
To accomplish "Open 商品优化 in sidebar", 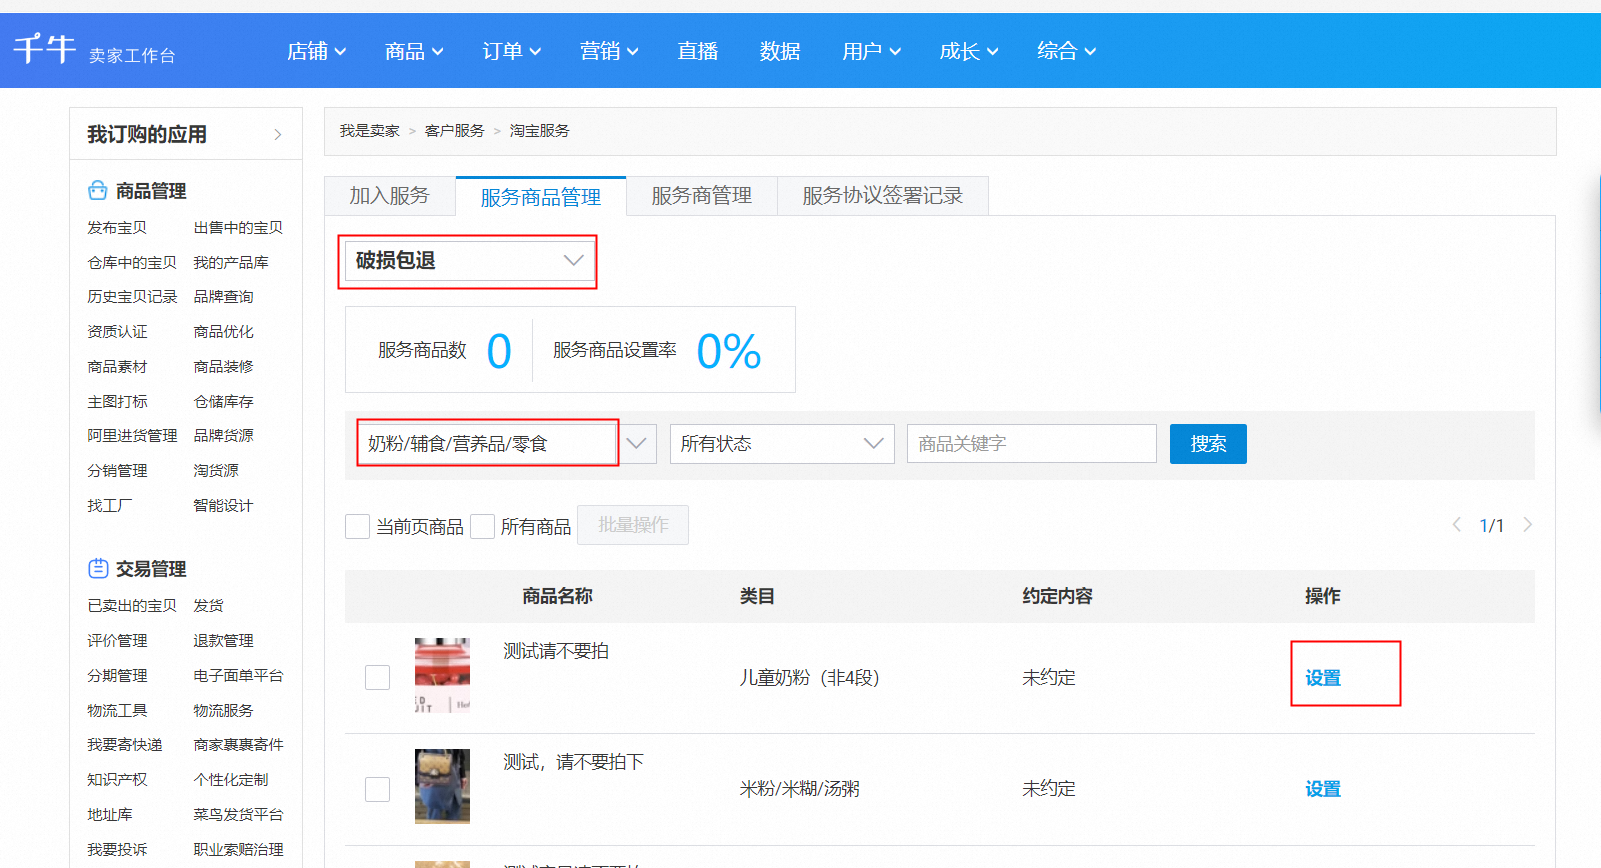I will point(223,332).
